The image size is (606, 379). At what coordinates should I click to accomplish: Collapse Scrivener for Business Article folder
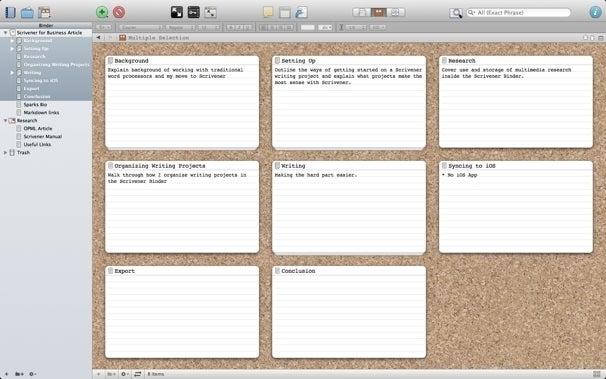[5, 33]
